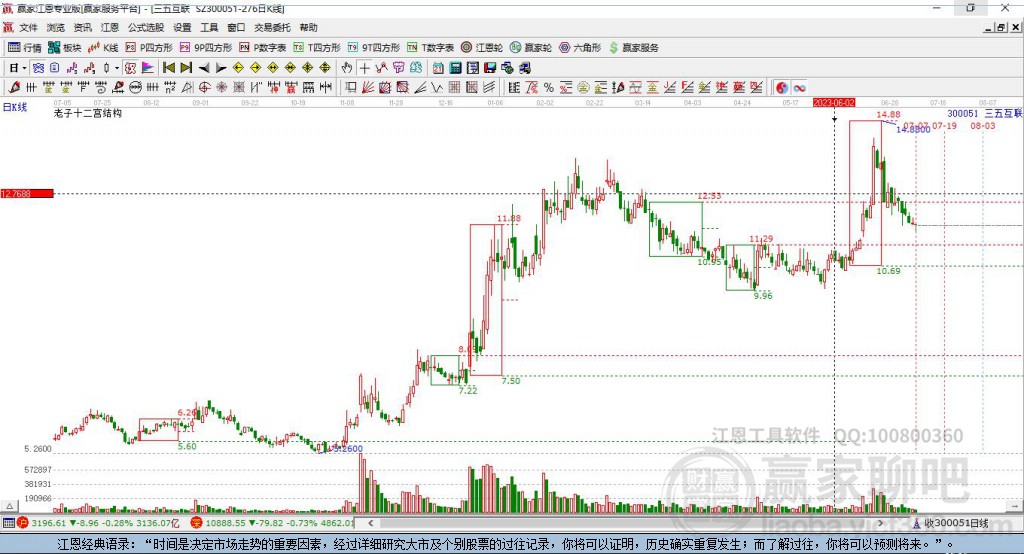Open the 9T四方形 tool
The width and height of the screenshot is (1024, 554).
coord(374,48)
